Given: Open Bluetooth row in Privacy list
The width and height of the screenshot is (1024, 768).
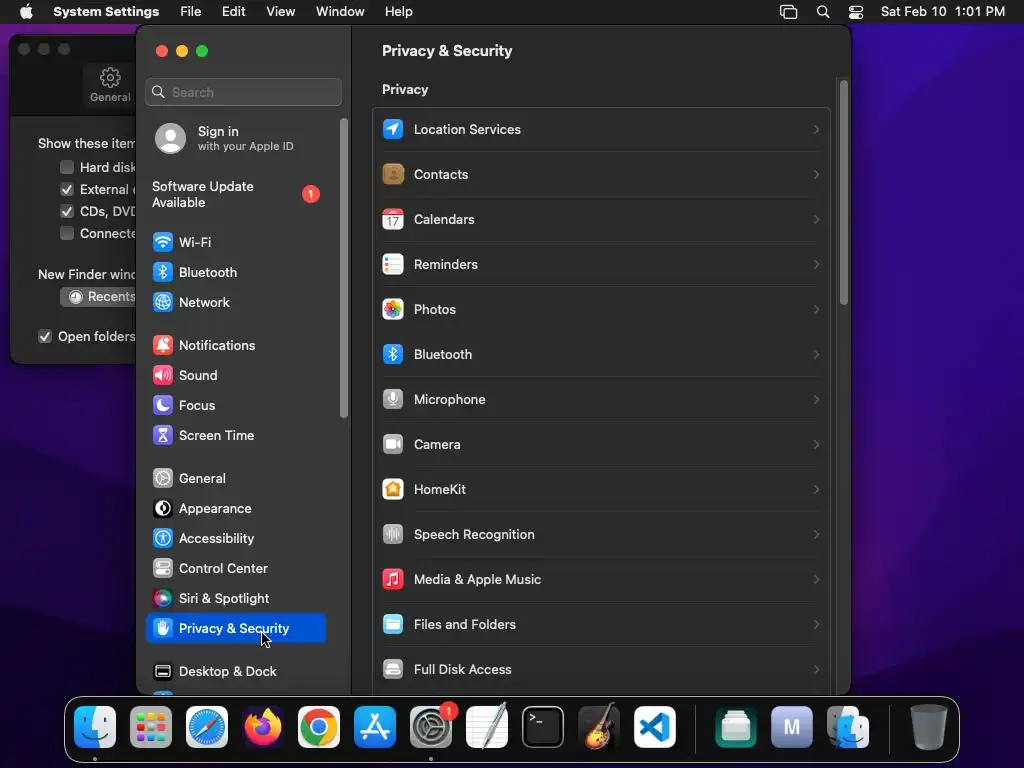Looking at the screenshot, I should coord(601,355).
